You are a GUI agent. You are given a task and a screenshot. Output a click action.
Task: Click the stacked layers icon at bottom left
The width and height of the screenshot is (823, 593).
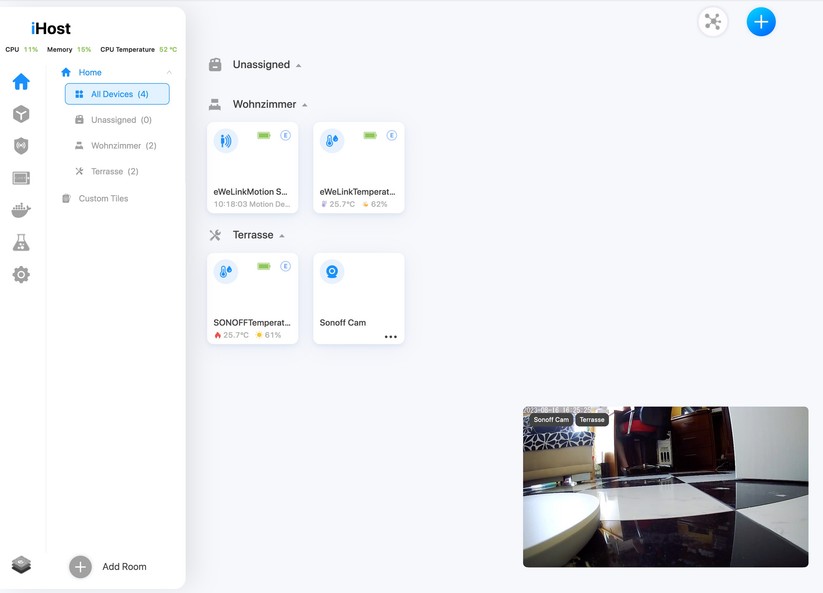click(20, 563)
